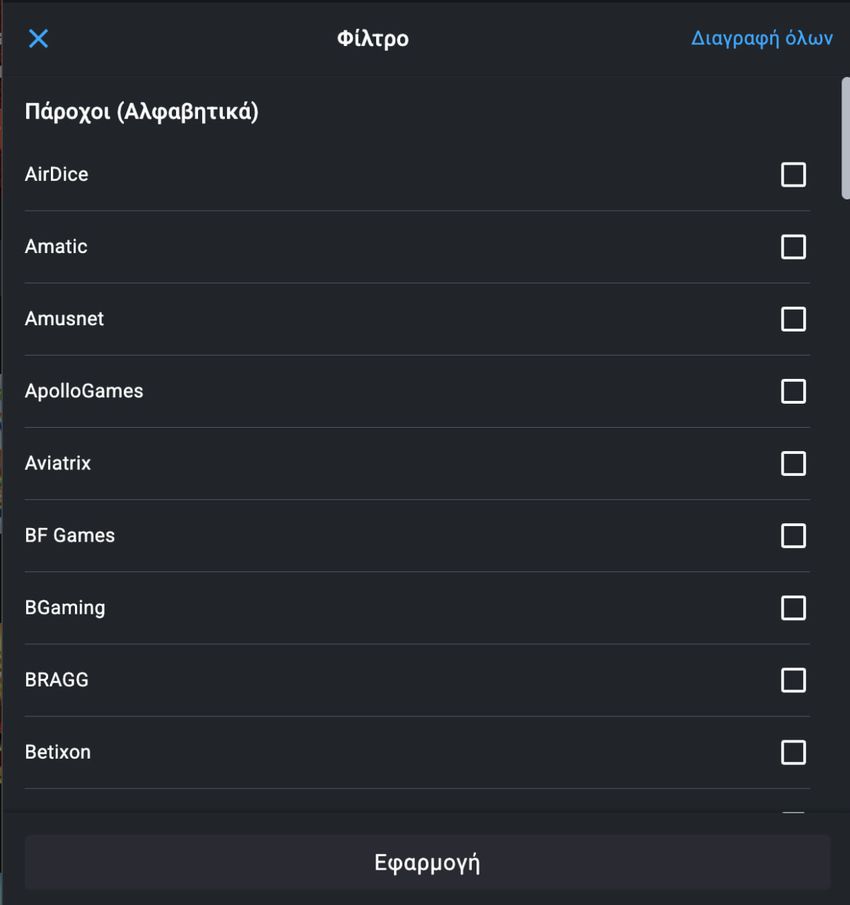The width and height of the screenshot is (850, 905).
Task: Apply filters with the Εφαρμογή button
Action: [x=427, y=862]
